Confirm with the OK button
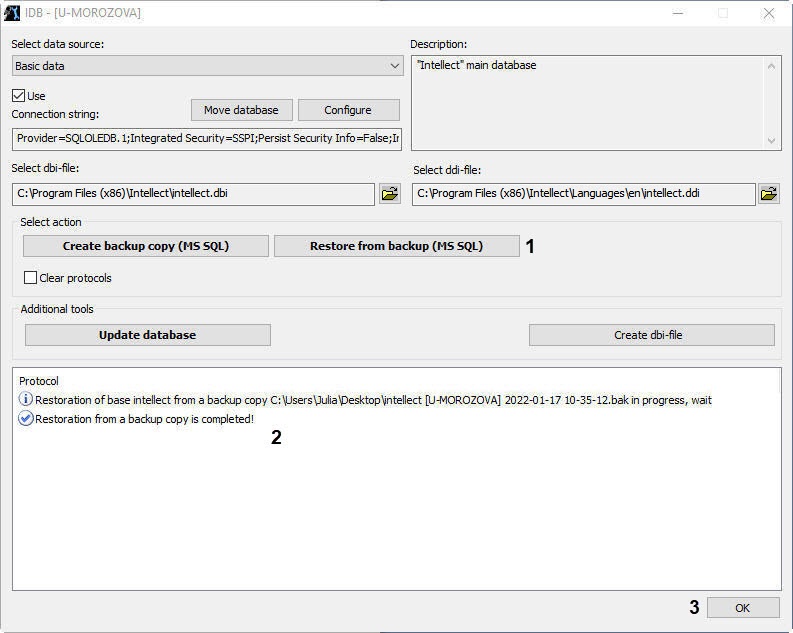 click(743, 608)
